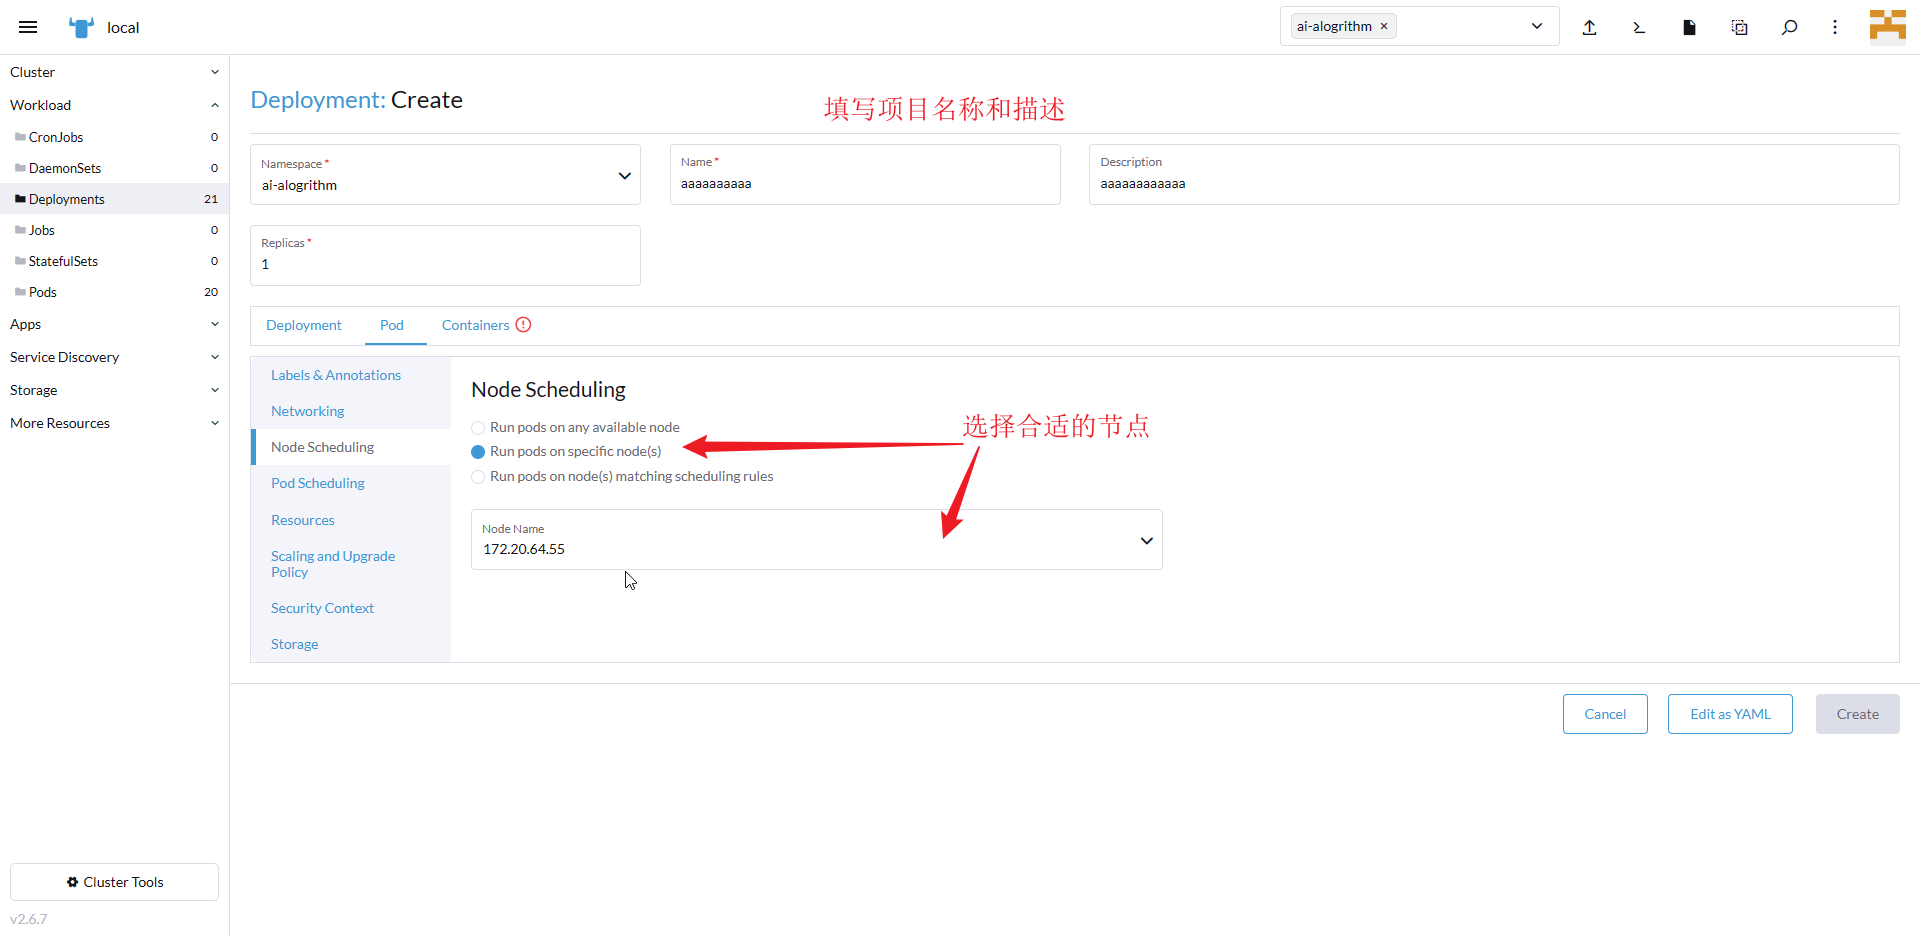
Task: Open the hamburger navigation menu
Action: click(x=28, y=27)
